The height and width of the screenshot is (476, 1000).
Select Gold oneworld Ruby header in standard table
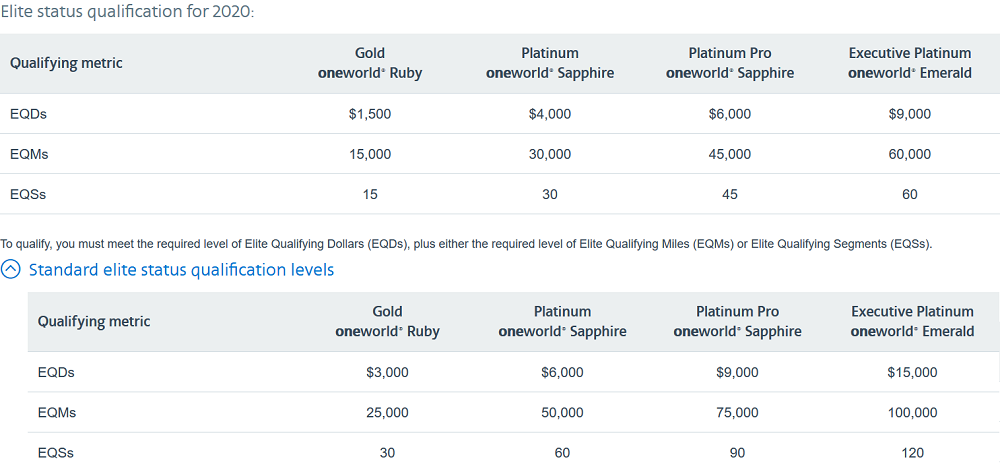[387, 322]
